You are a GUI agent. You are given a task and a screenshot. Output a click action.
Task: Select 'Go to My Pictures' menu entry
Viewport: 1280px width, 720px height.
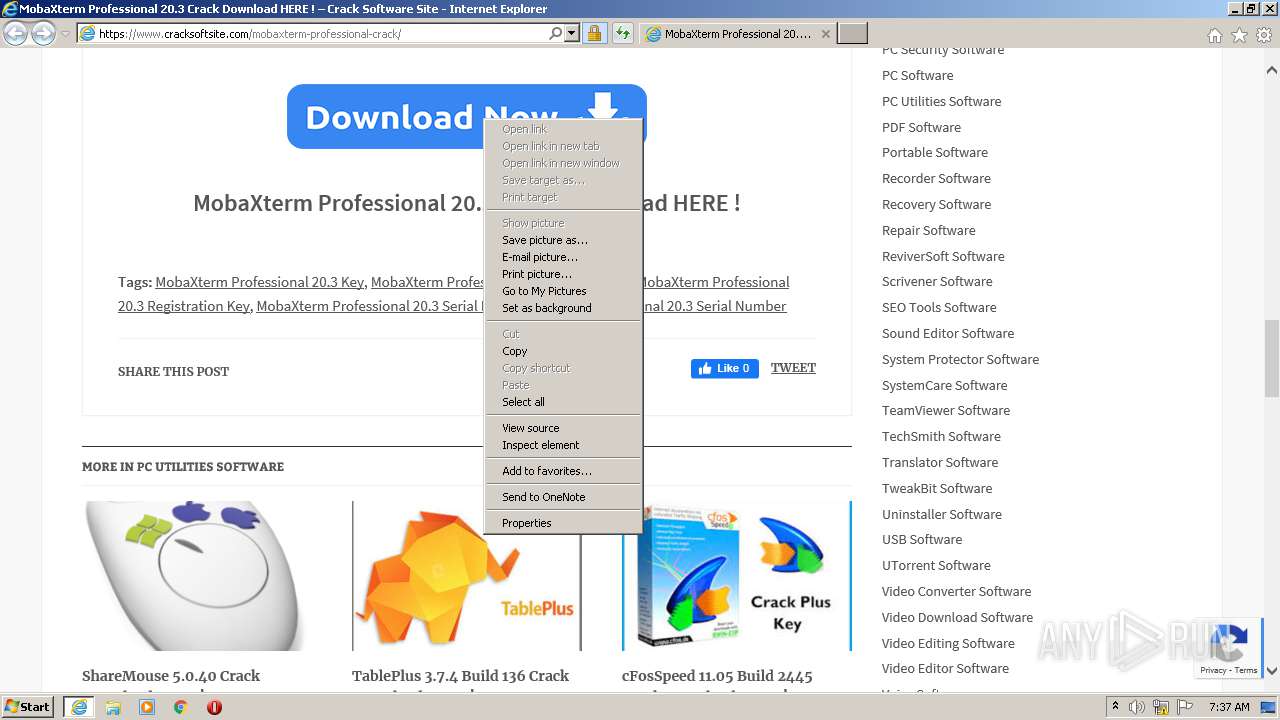(x=544, y=291)
